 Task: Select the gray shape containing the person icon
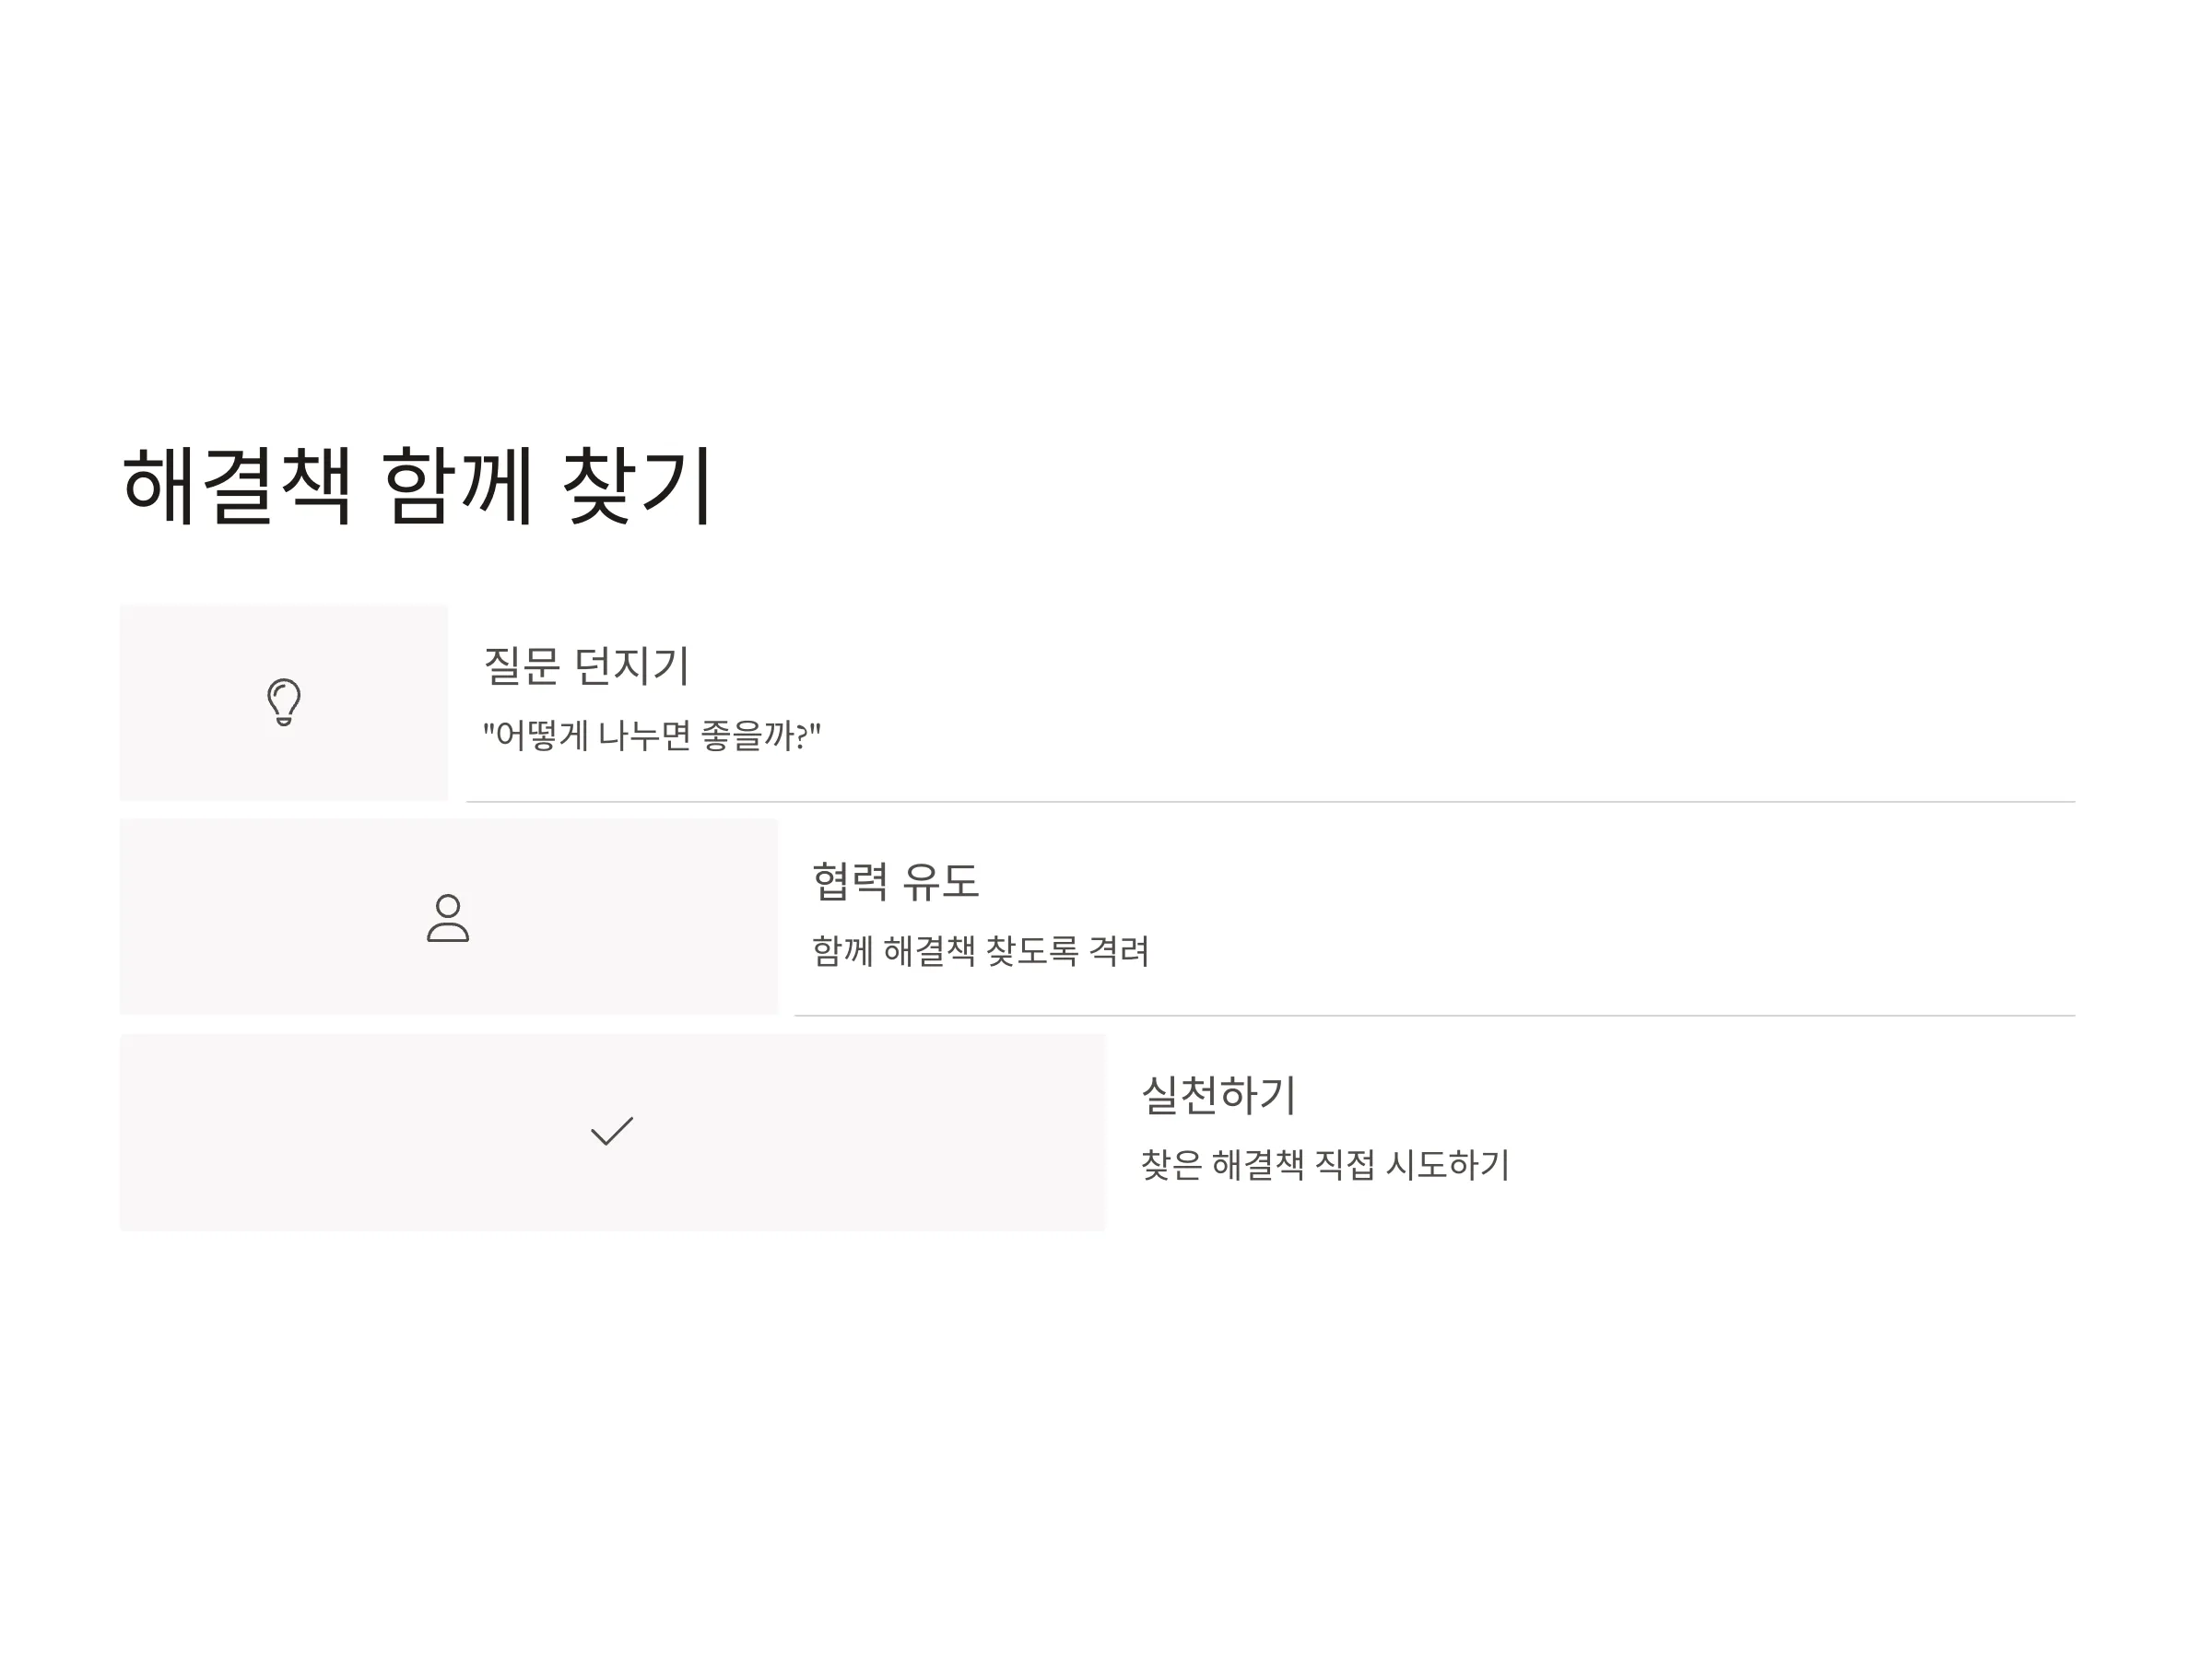[448, 917]
